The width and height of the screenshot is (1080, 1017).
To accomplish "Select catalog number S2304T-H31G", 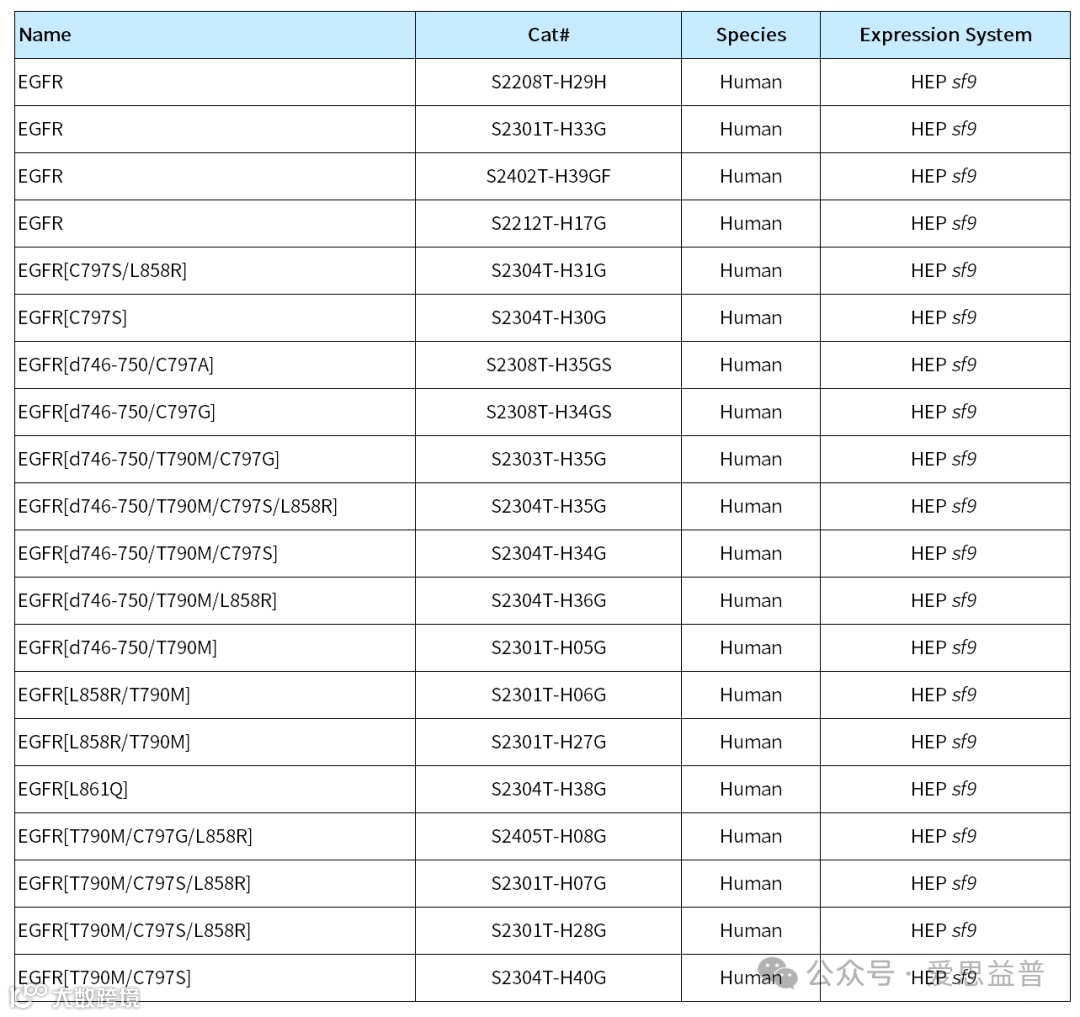I will (548, 271).
